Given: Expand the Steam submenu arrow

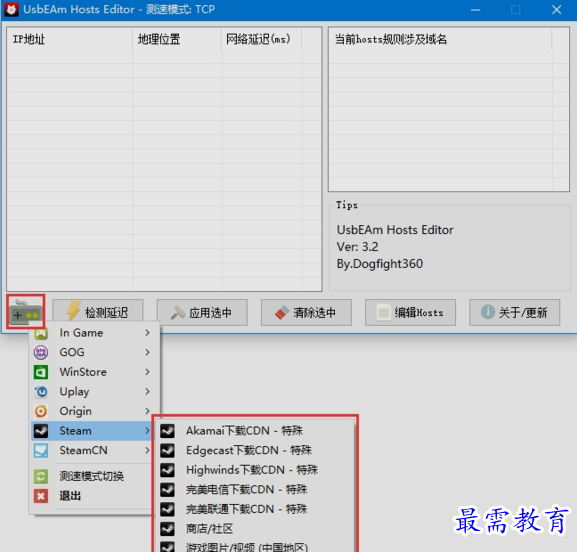Looking at the screenshot, I should click(x=147, y=431).
